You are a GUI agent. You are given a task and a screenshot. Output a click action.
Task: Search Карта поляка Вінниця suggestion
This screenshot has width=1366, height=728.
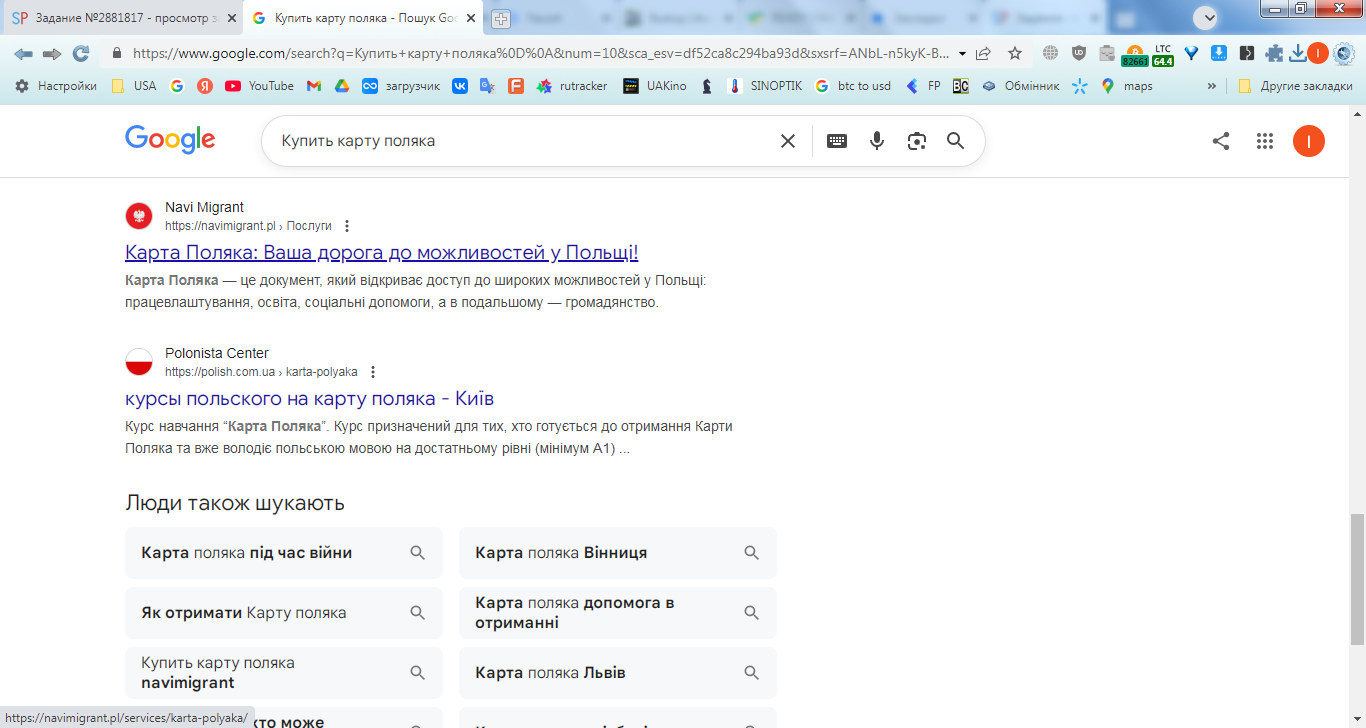618,553
